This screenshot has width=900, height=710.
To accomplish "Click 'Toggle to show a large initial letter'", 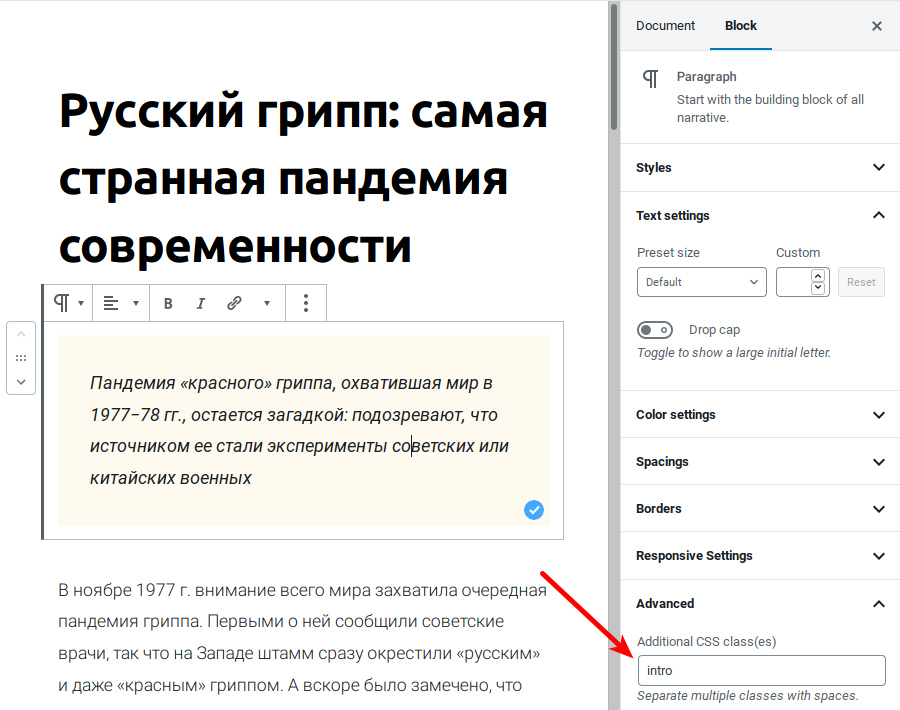I will [734, 352].
